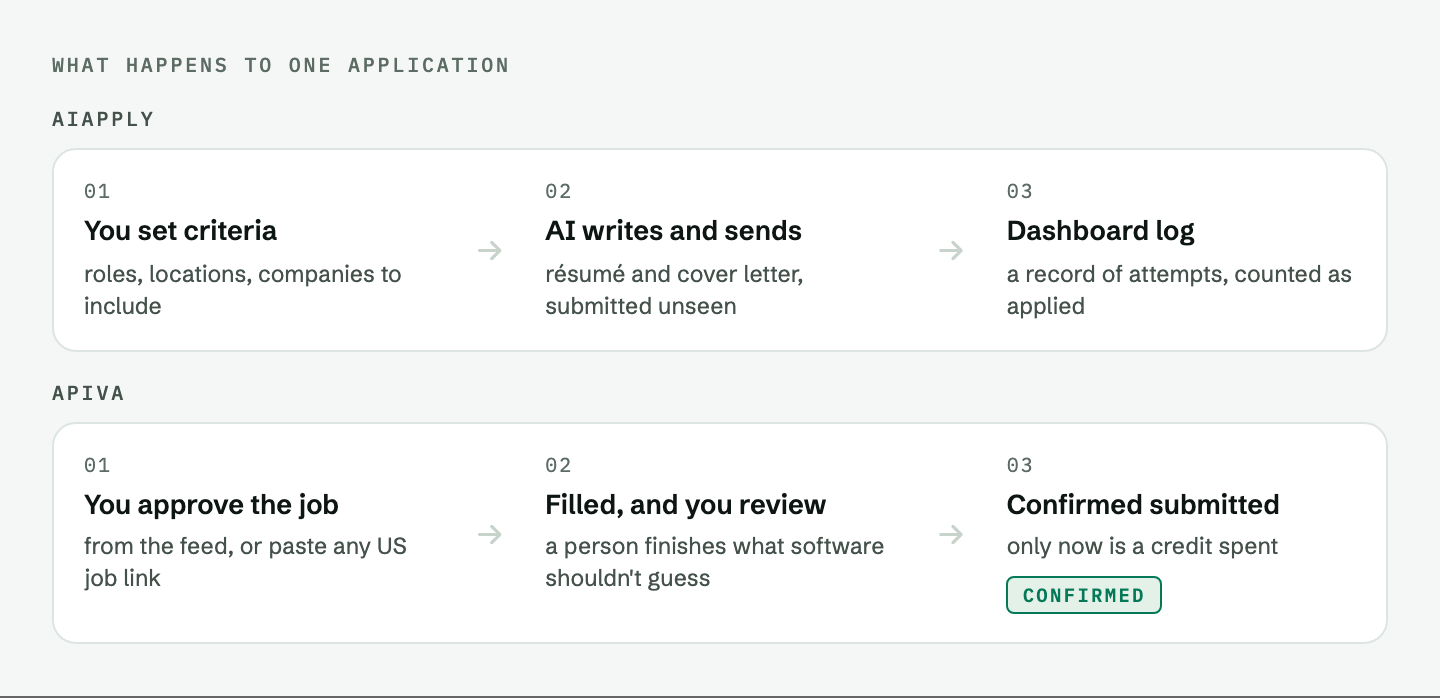The height and width of the screenshot is (698, 1440).
Task: Click the 'You approve the job' title
Action: point(211,505)
